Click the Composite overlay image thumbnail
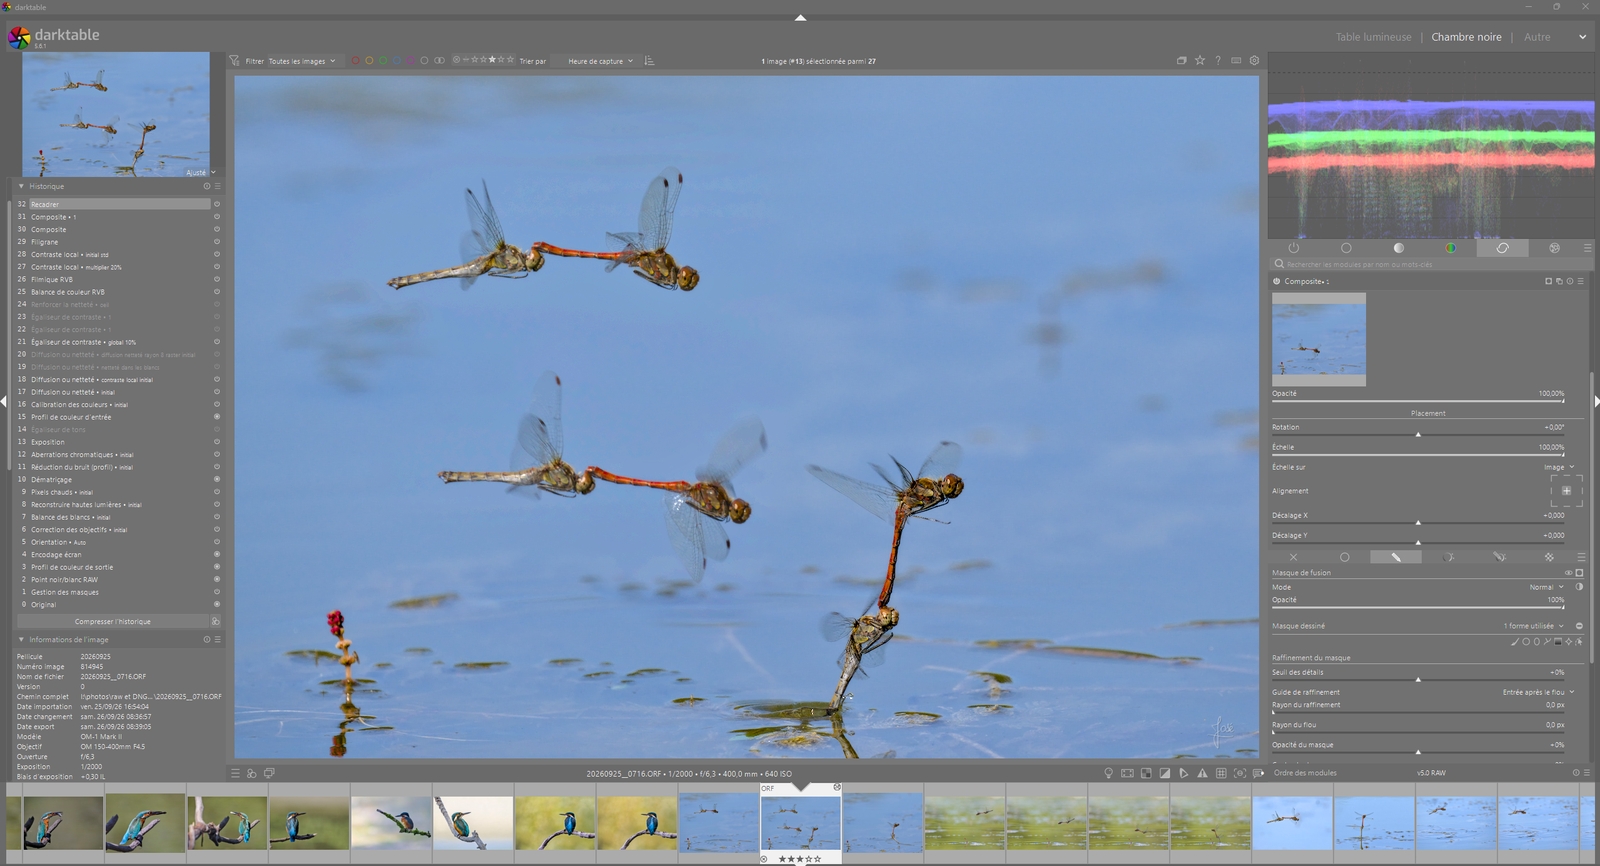Screen dimensions: 1600x866 click(1319, 339)
